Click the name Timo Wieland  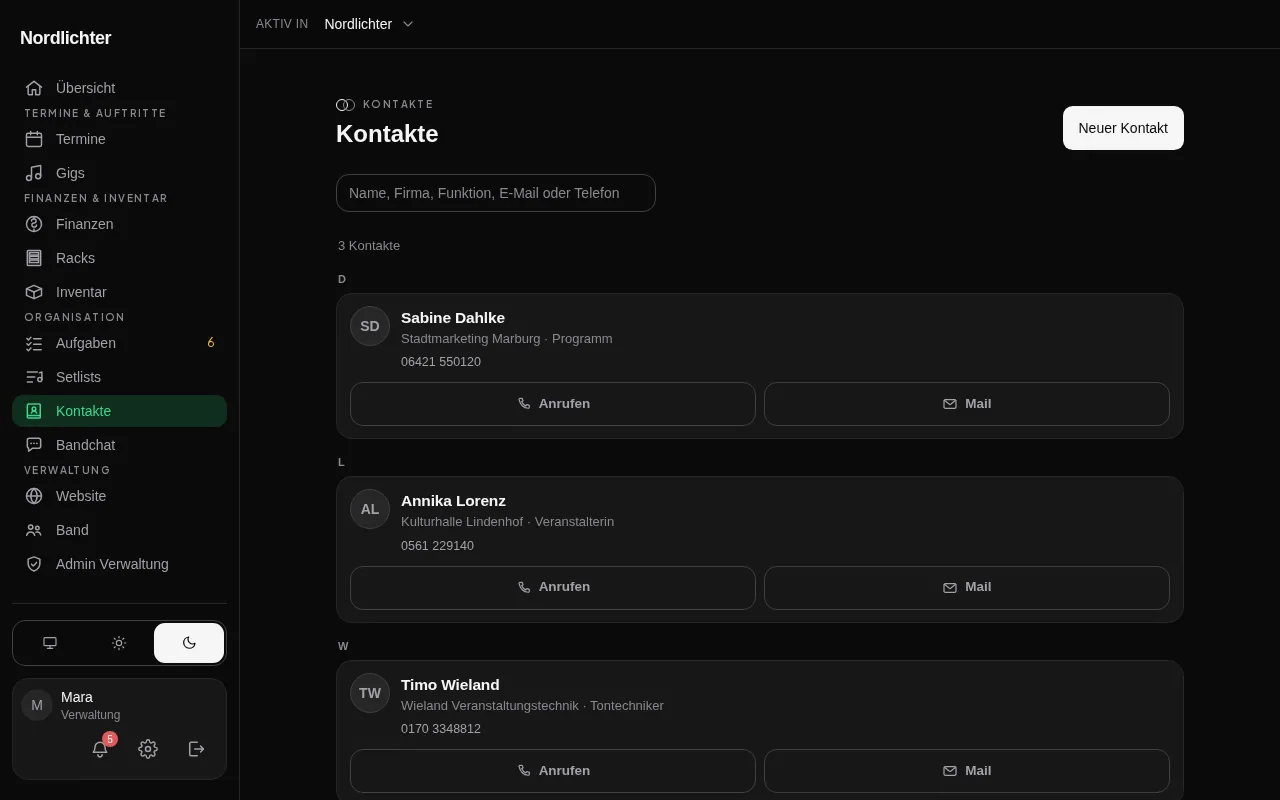(x=450, y=685)
